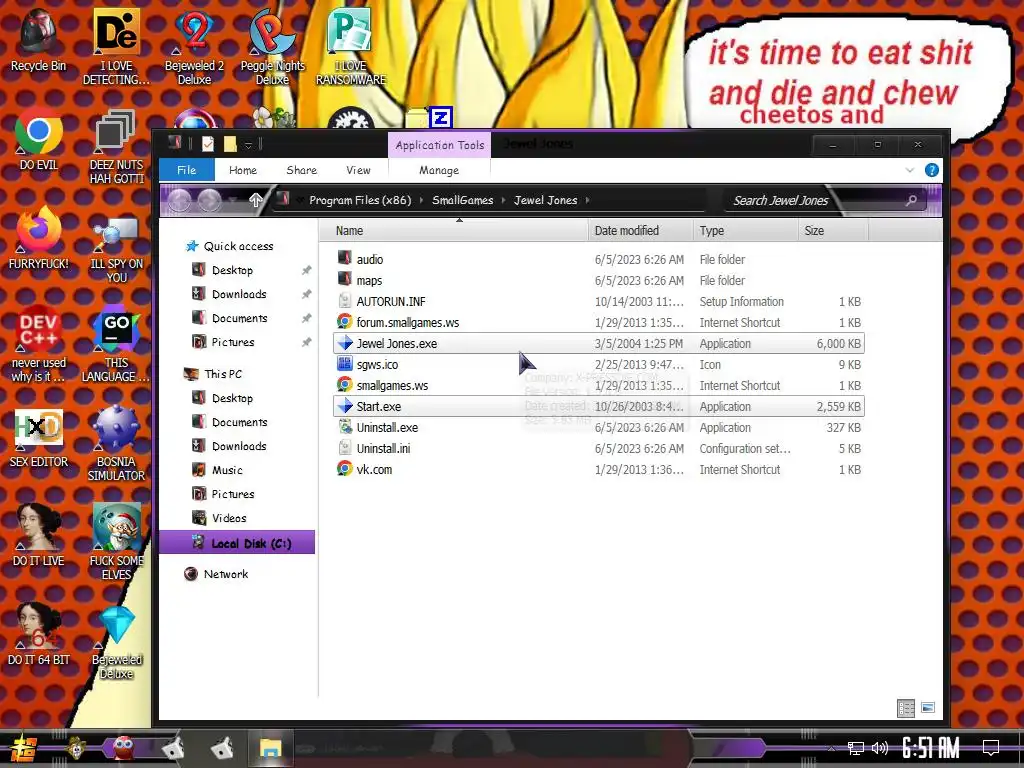The width and height of the screenshot is (1024, 768).
Task: Select the Jewel Jones.exe file
Action: (x=599, y=344)
